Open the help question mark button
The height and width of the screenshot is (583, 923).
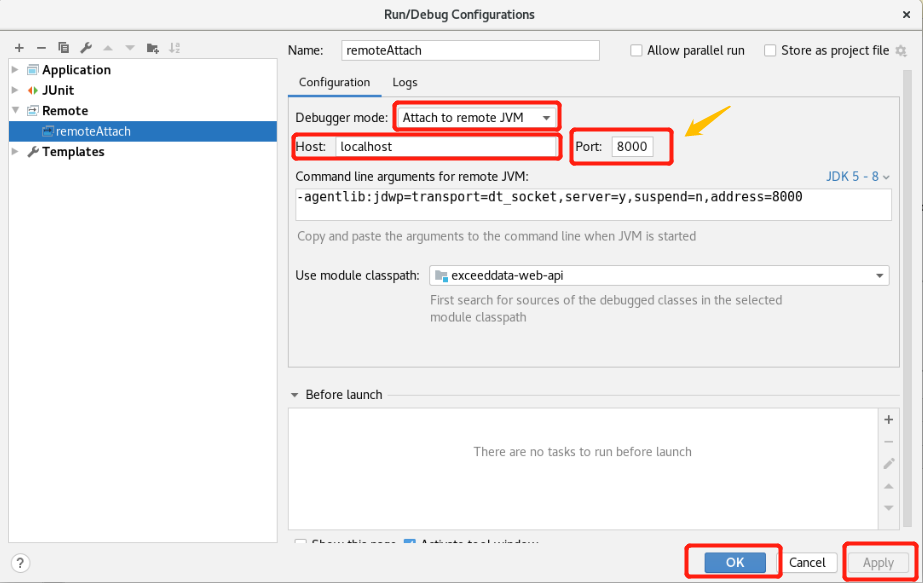click(20, 562)
